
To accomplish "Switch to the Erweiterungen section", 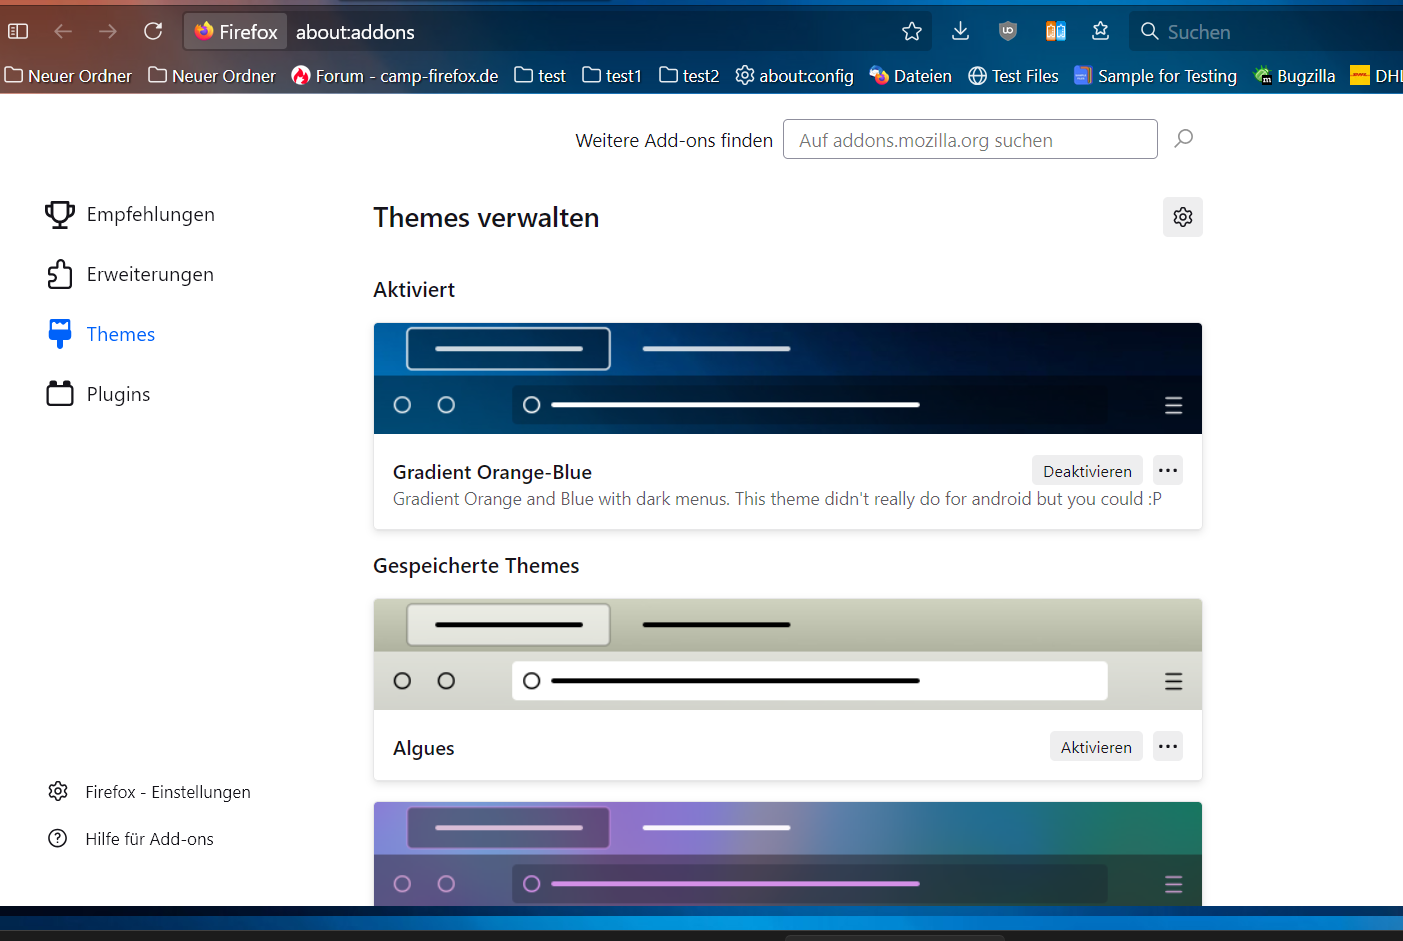I will [x=150, y=275].
